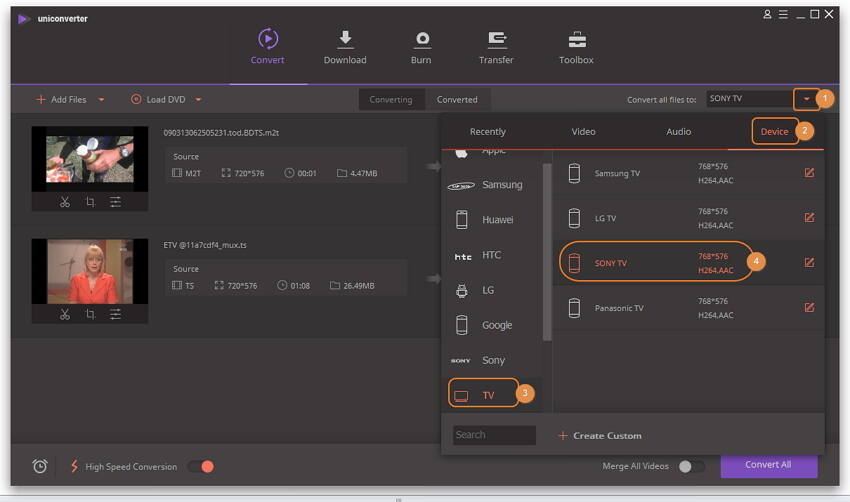Open the schedule alarm clock icon

[x=40, y=466]
